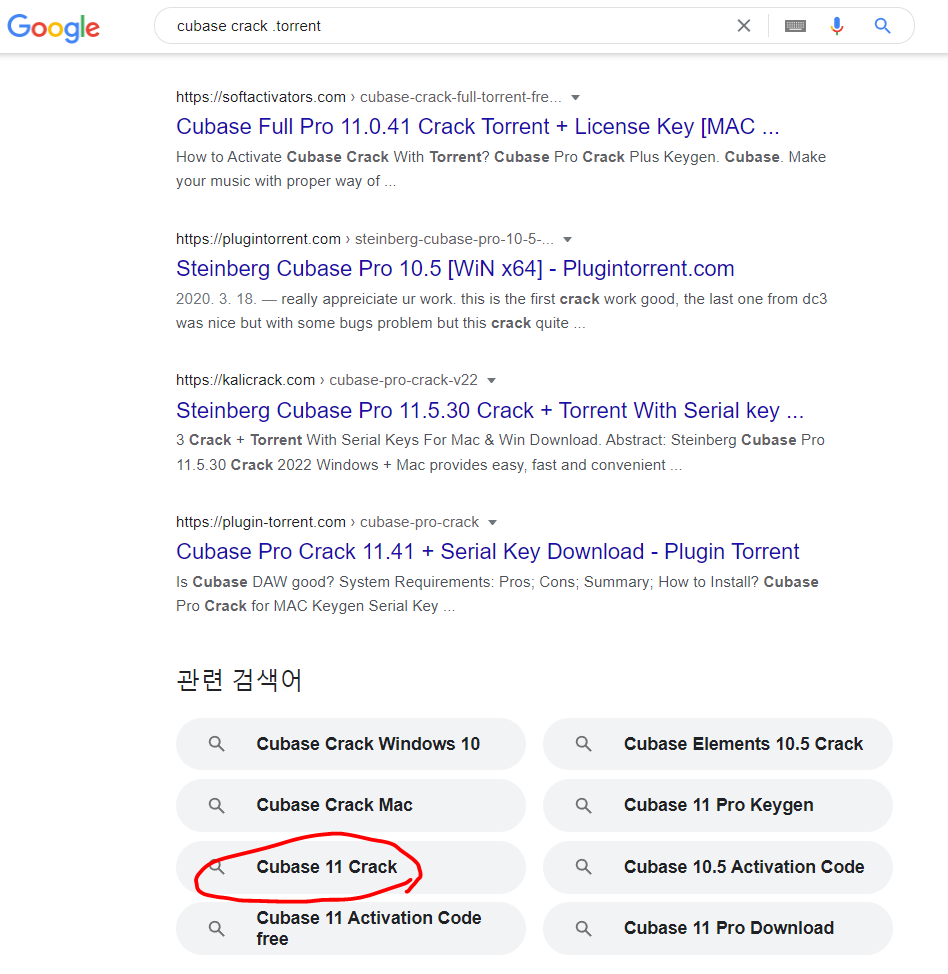
Task: Select related search Cubase 11 Crack
Action: pos(350,867)
